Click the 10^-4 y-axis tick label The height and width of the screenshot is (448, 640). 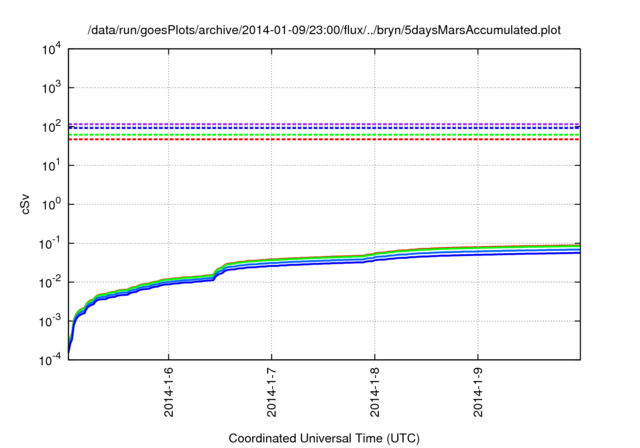click(x=50, y=360)
